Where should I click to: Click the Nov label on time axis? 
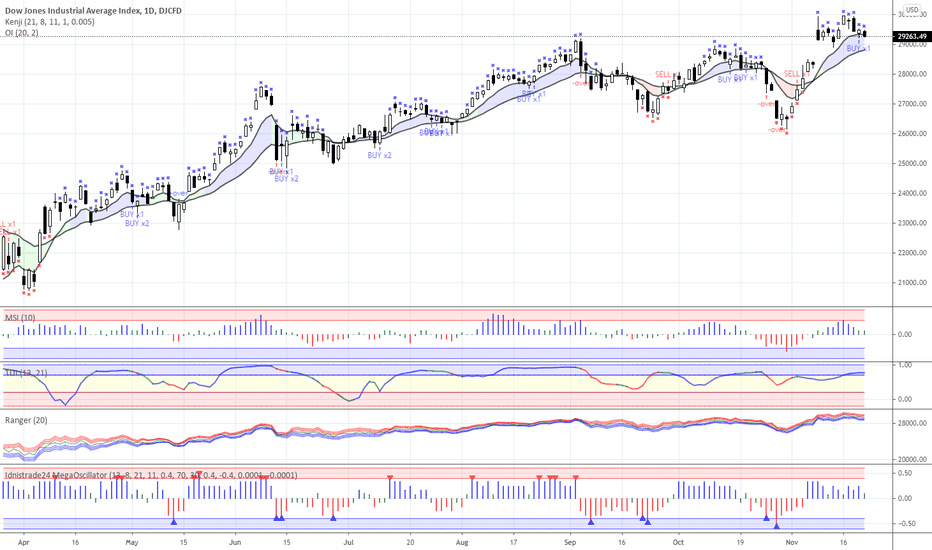click(x=791, y=542)
